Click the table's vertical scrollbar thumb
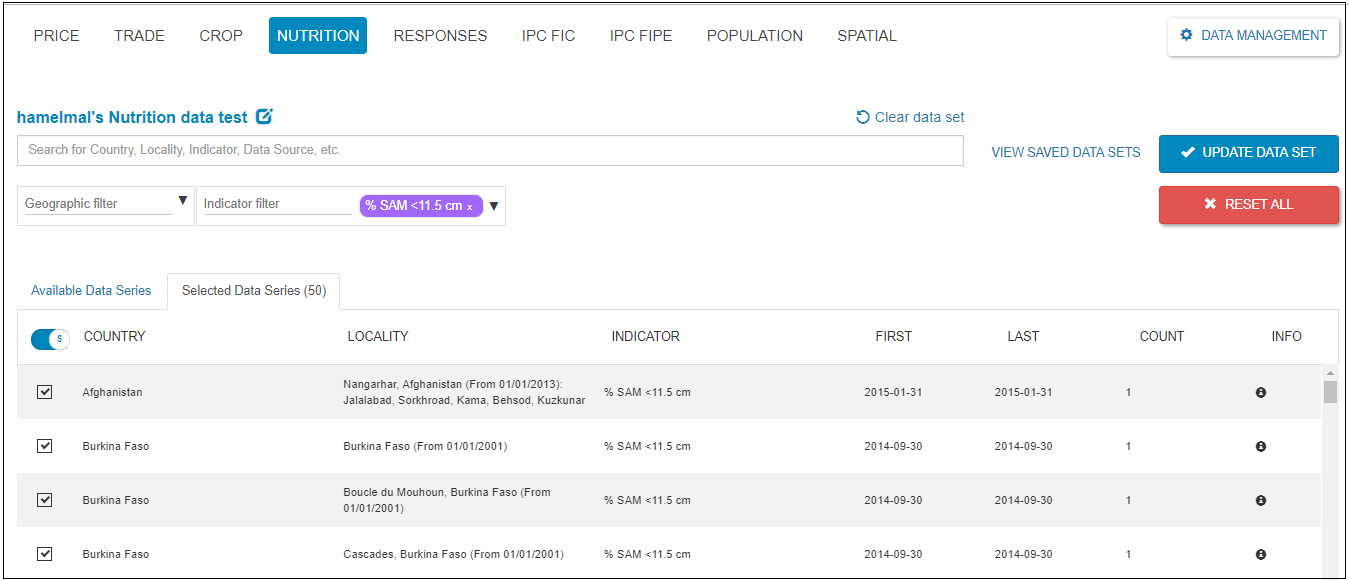The width and height of the screenshot is (1349, 580). (1329, 391)
